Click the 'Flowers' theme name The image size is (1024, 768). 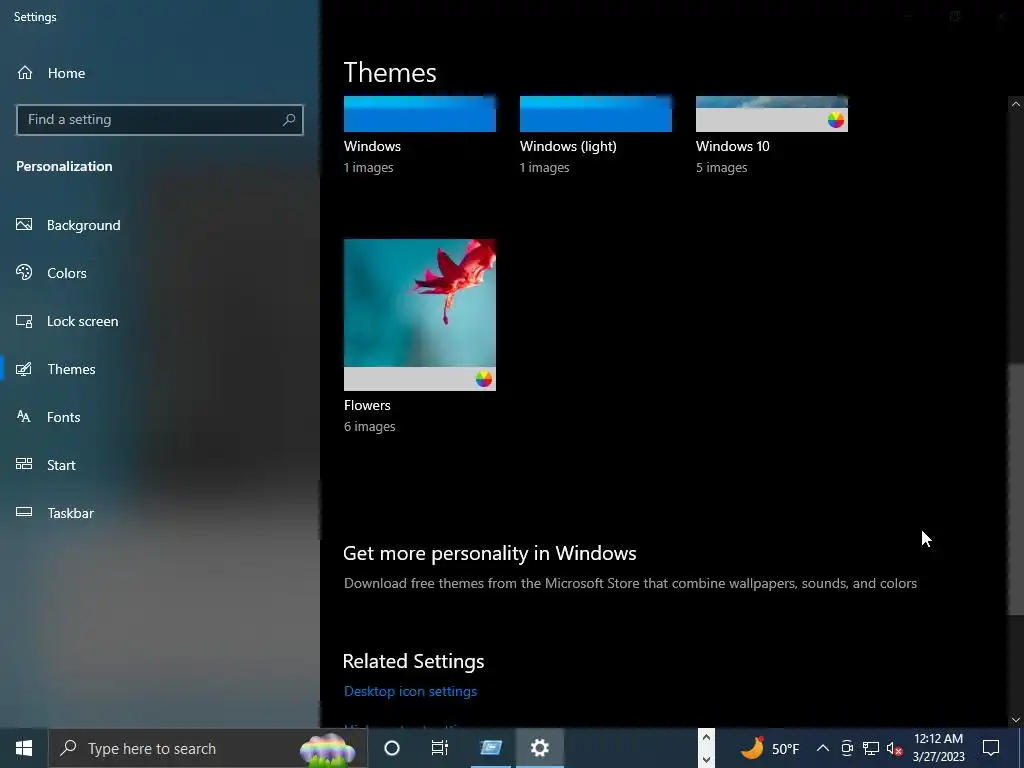367,405
